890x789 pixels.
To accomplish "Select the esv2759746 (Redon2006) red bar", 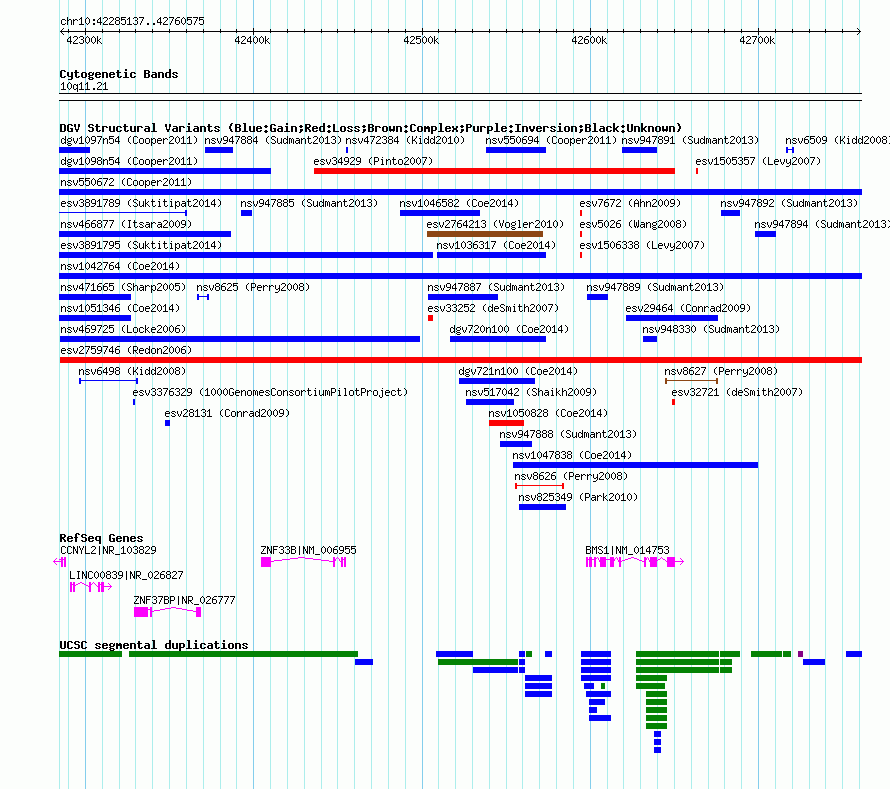I will [x=460, y=360].
